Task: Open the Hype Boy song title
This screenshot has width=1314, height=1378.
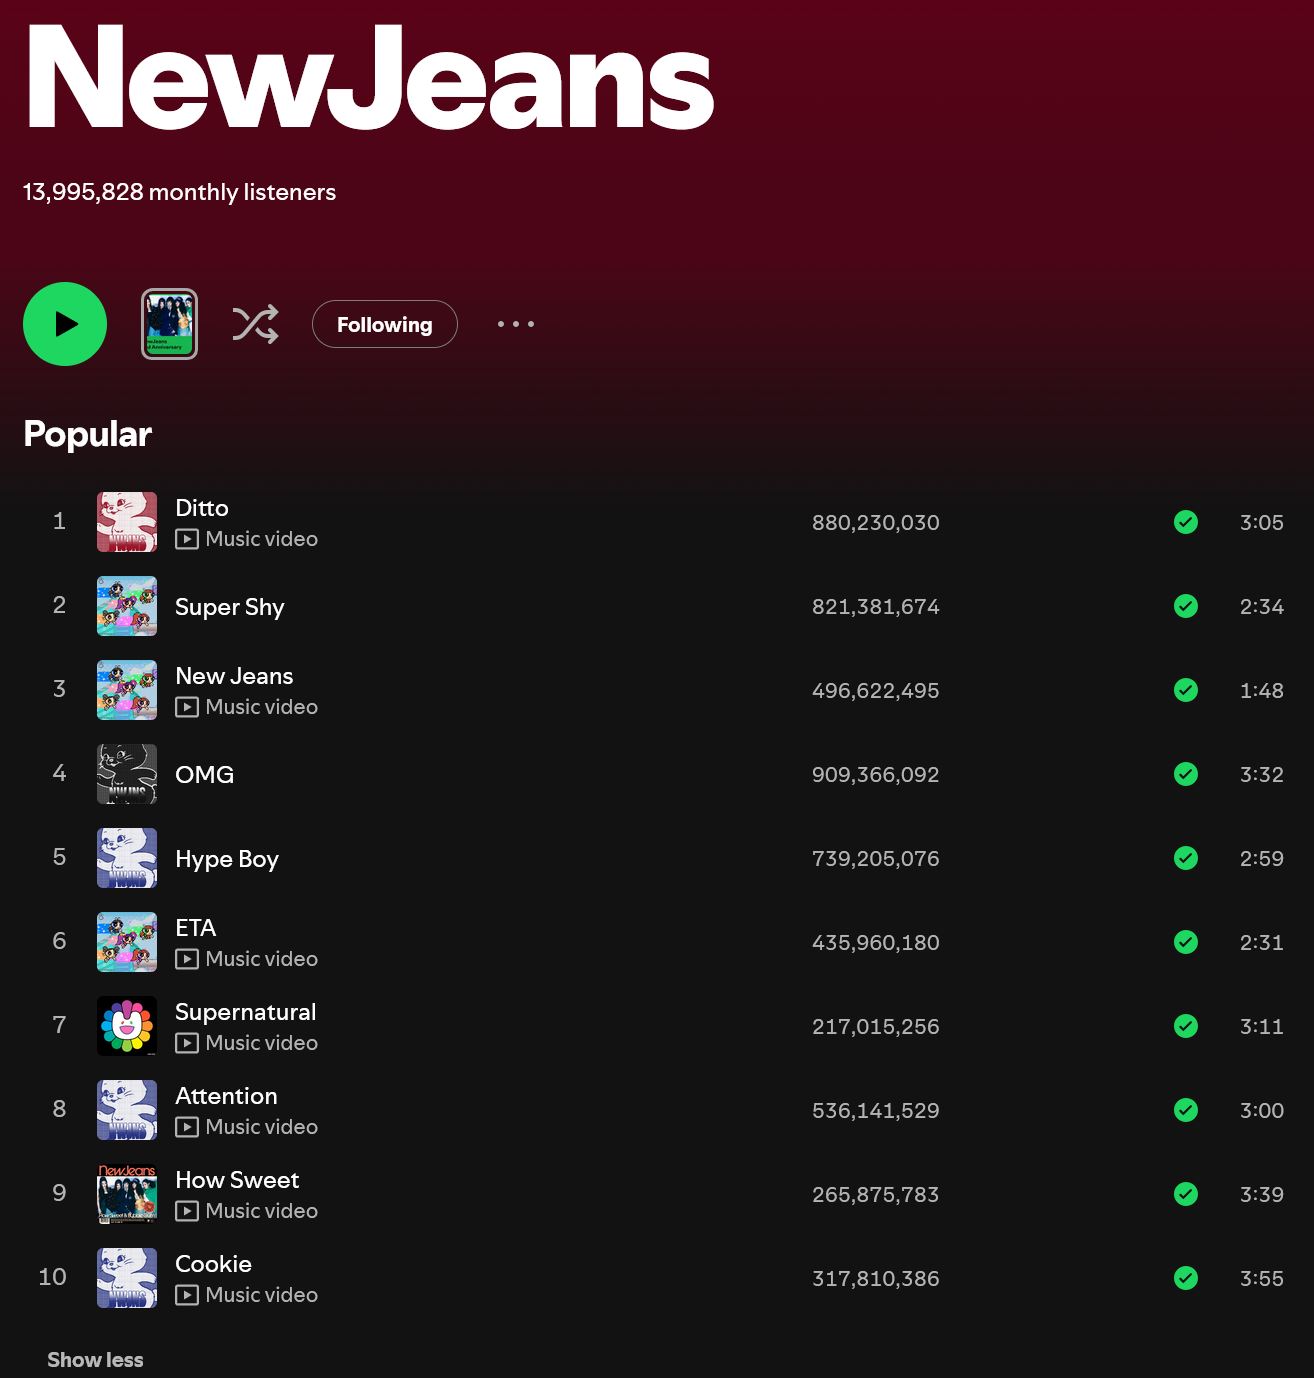Action: pos(227,859)
